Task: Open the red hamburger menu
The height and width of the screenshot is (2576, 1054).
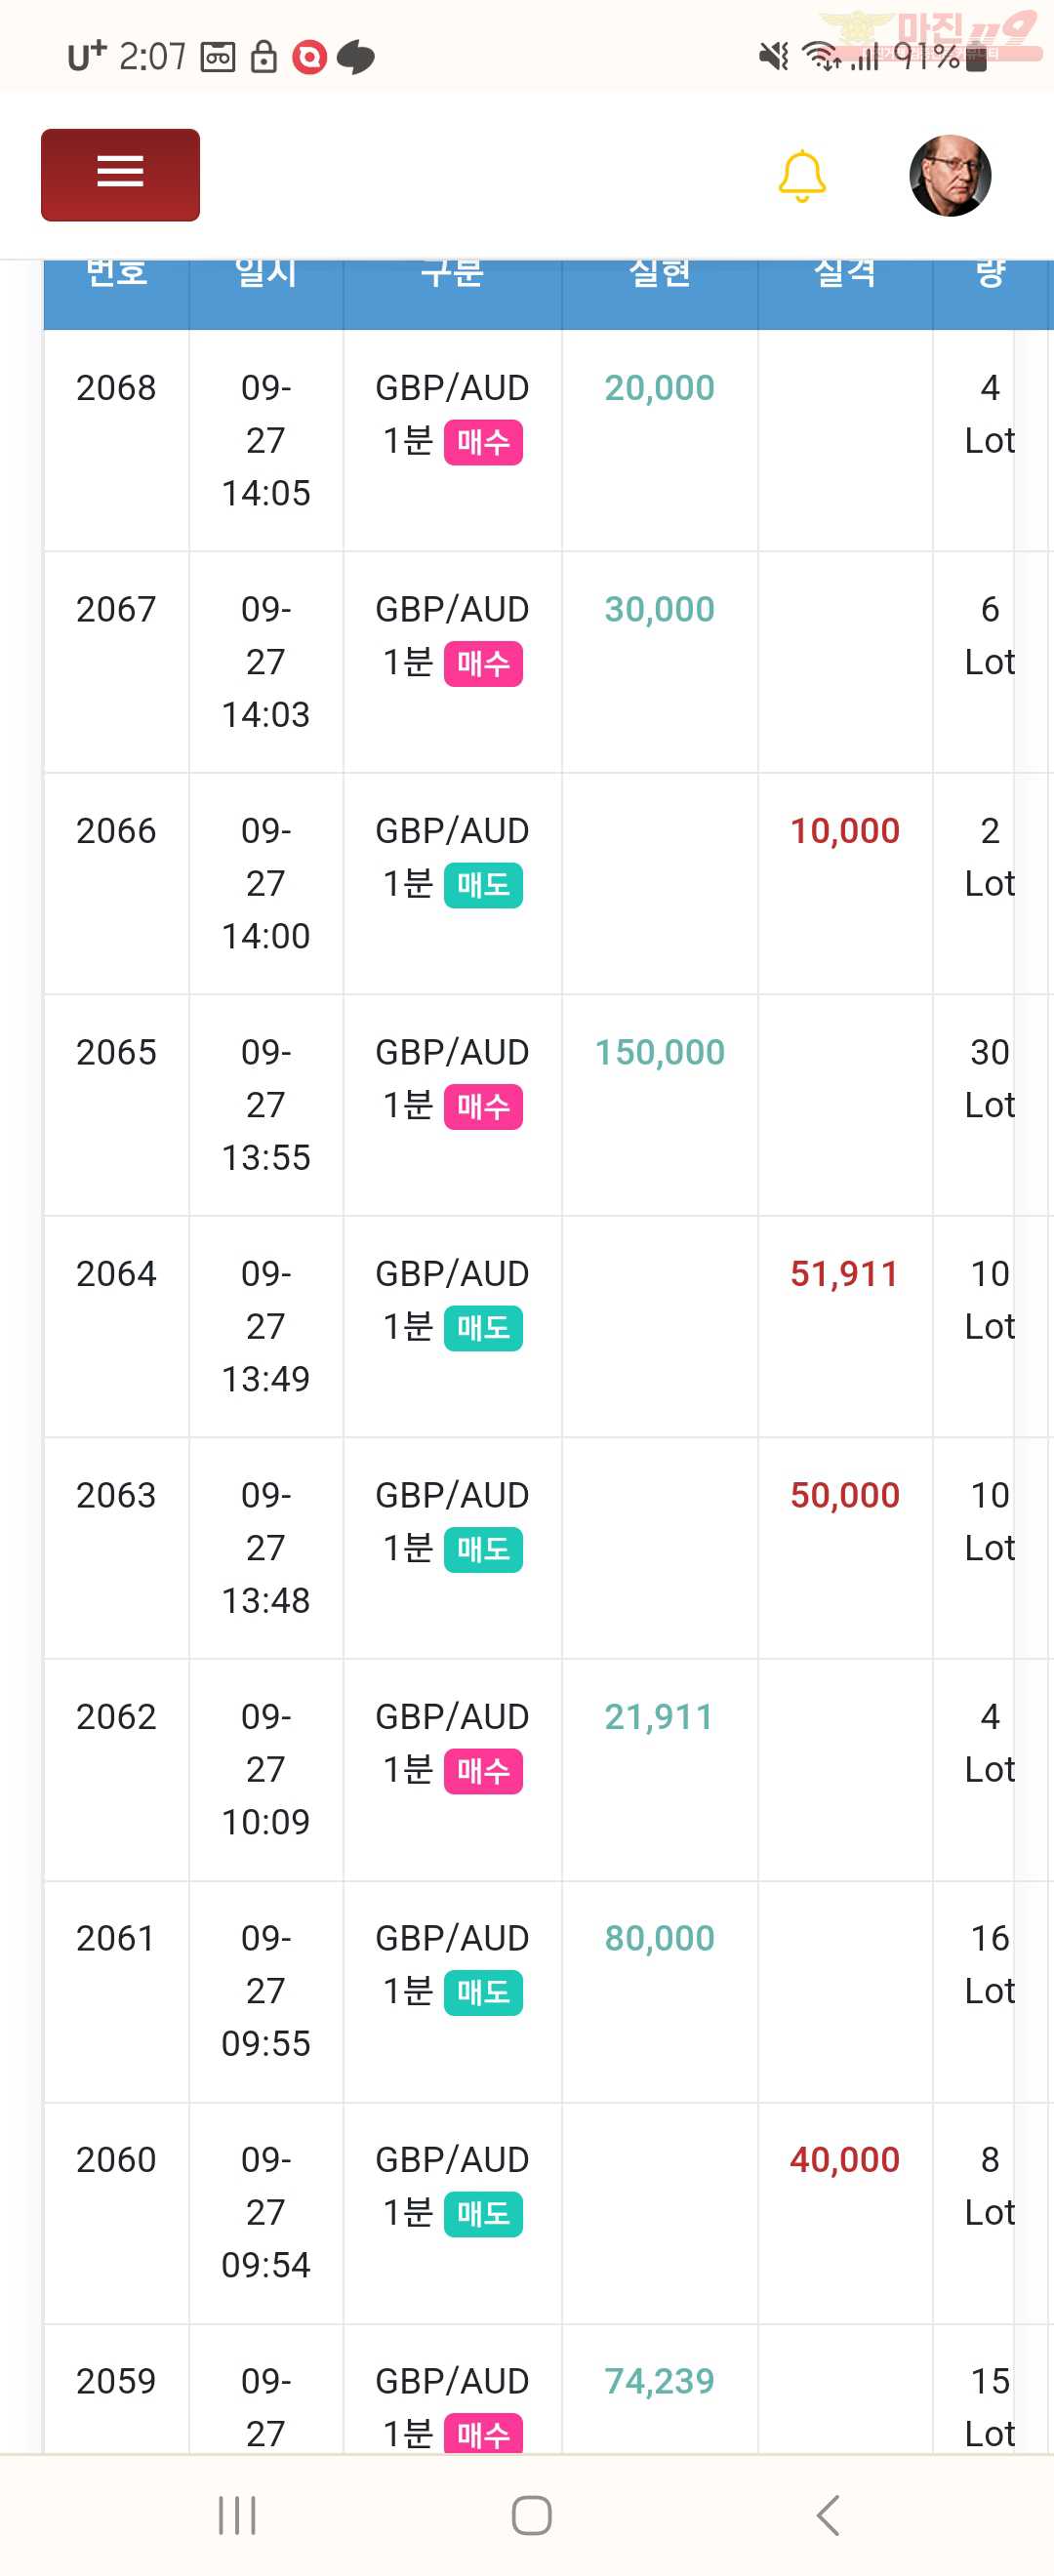Action: click(x=120, y=175)
